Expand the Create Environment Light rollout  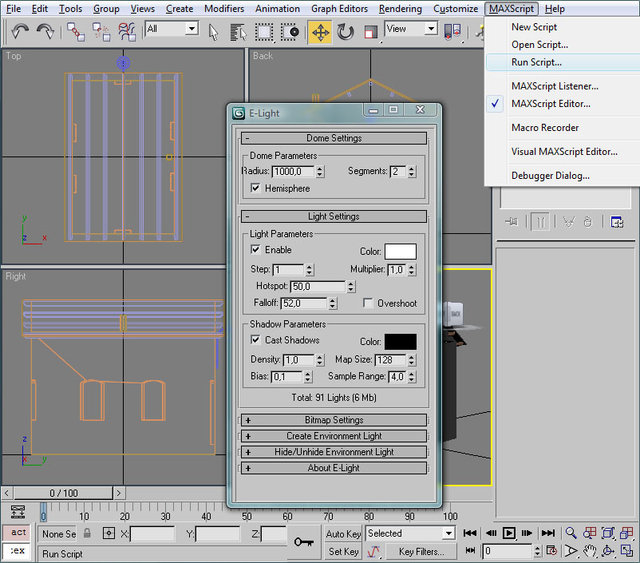pyautogui.click(x=334, y=436)
